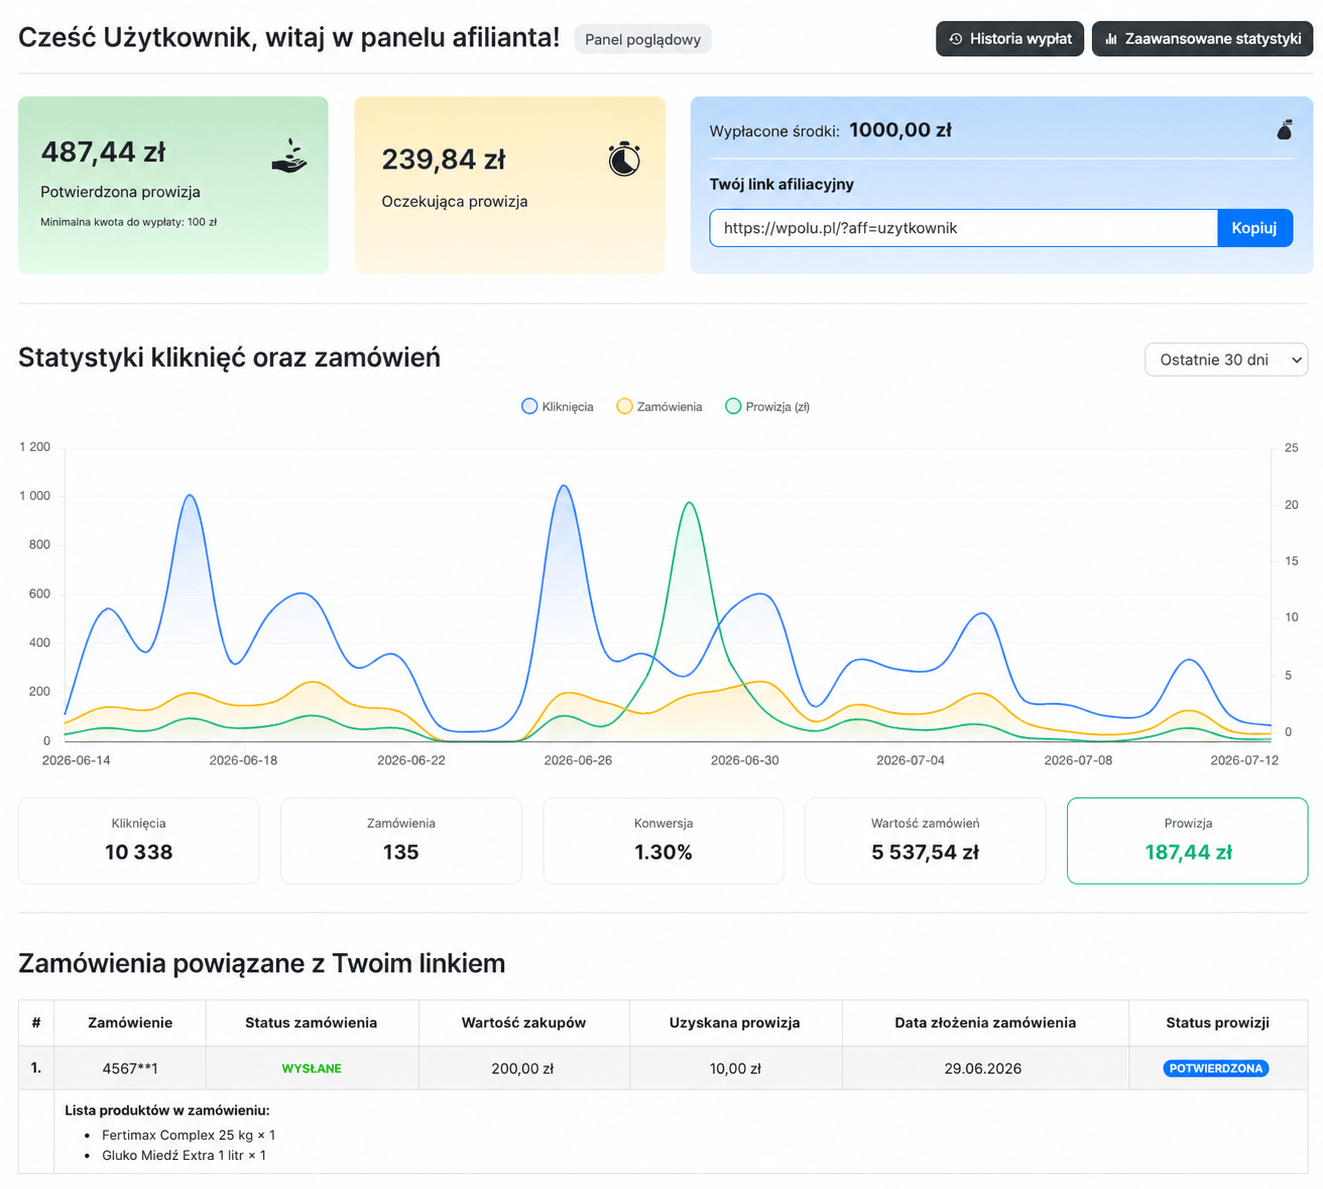Screen dimensions: 1323x1189
Task: Select the Konwersja stat card
Action: coord(663,841)
